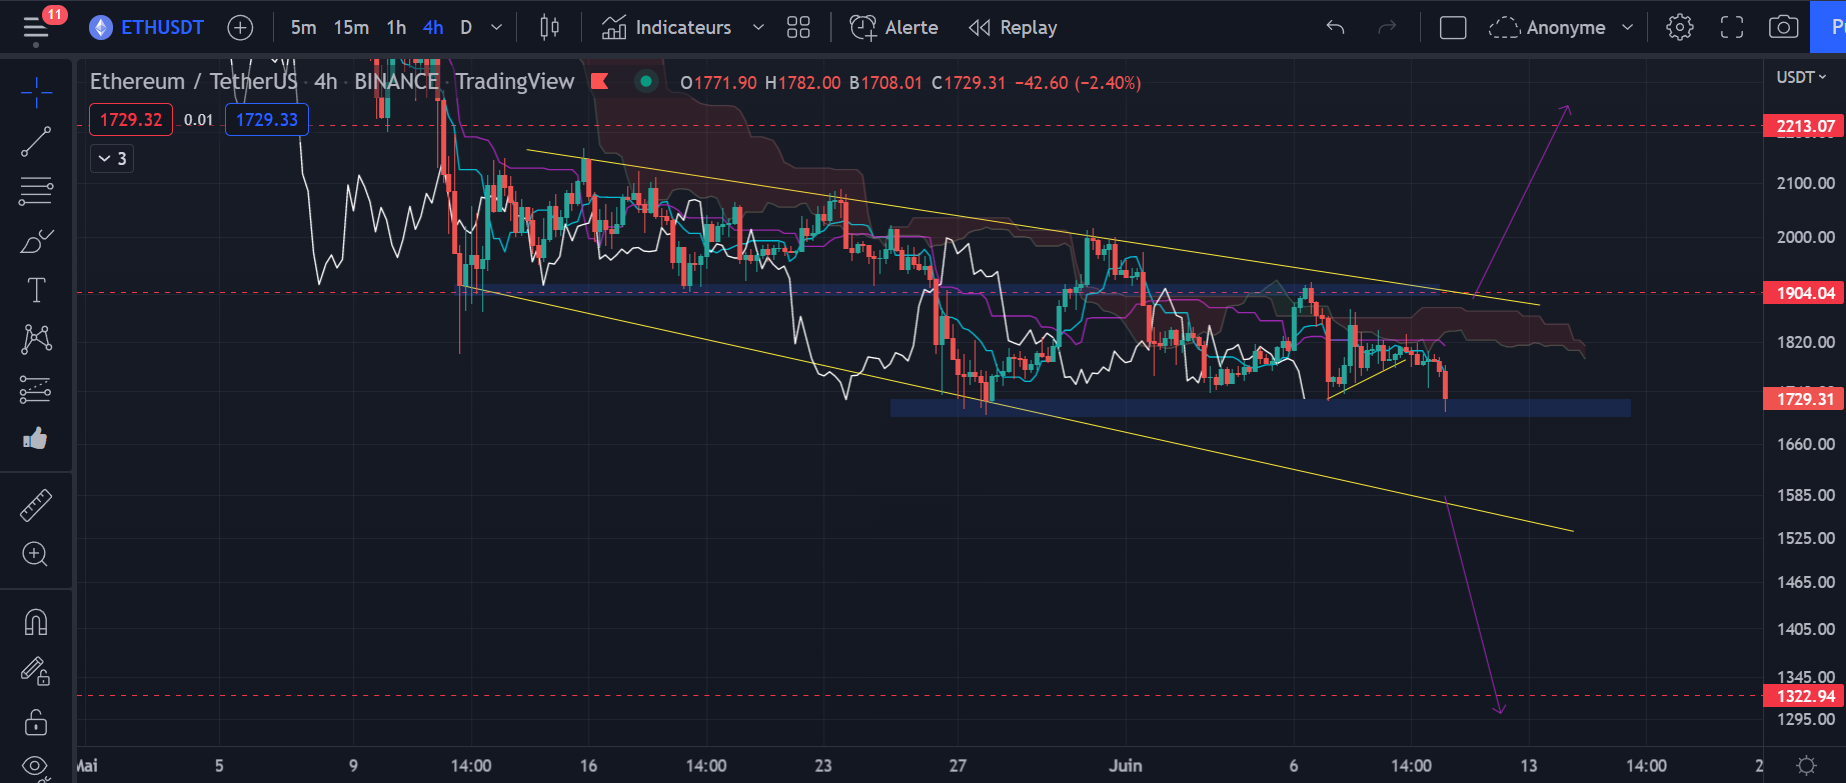
Task: Open the Fibonacci retracement tool
Action: (36, 191)
